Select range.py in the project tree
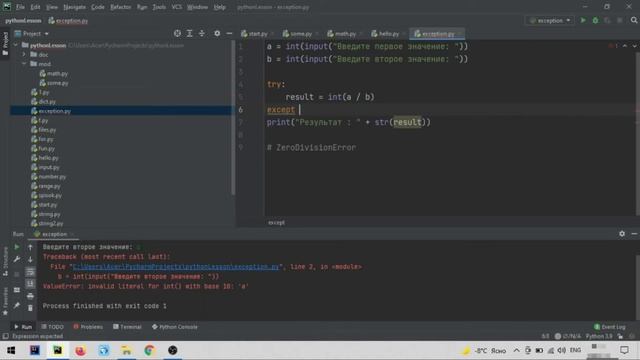The image size is (640, 360). coord(46,186)
